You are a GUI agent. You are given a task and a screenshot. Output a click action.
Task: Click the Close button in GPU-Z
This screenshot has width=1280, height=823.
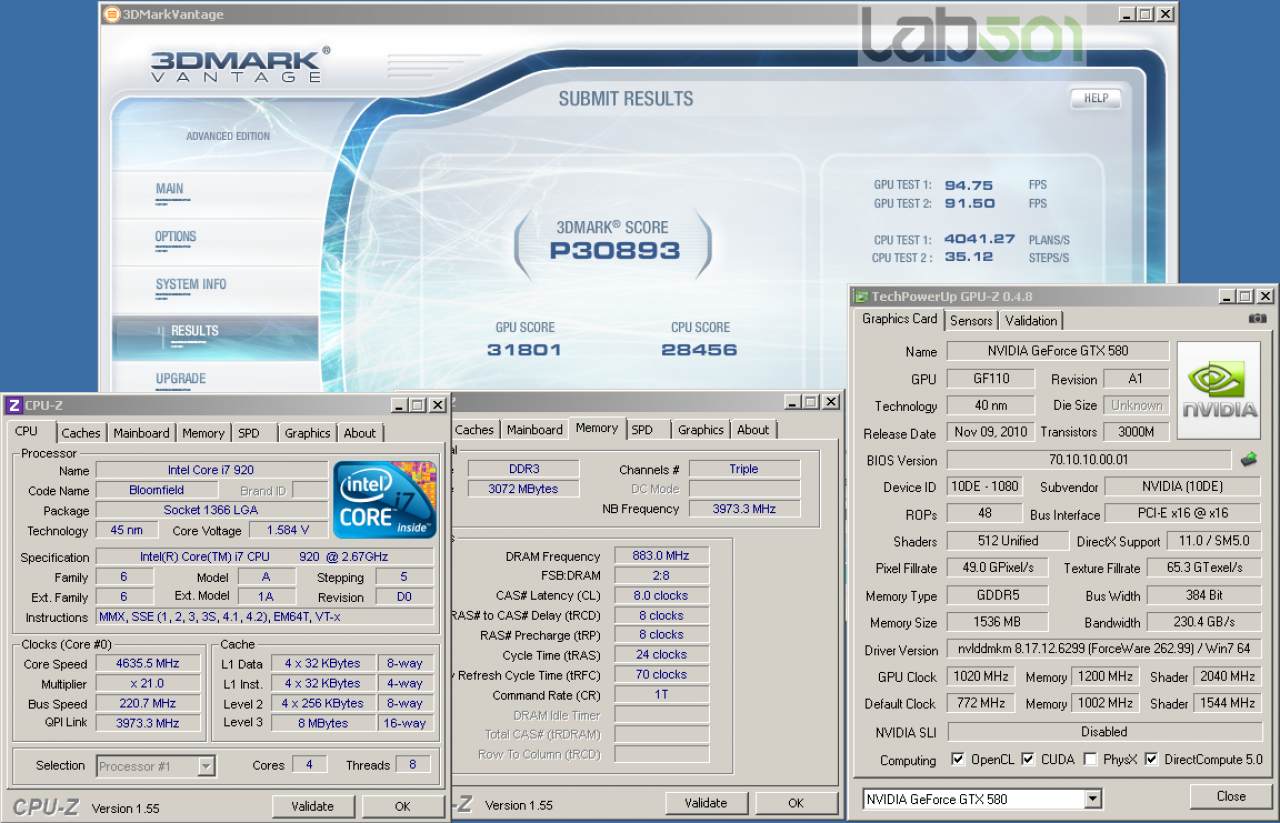click(x=1231, y=797)
